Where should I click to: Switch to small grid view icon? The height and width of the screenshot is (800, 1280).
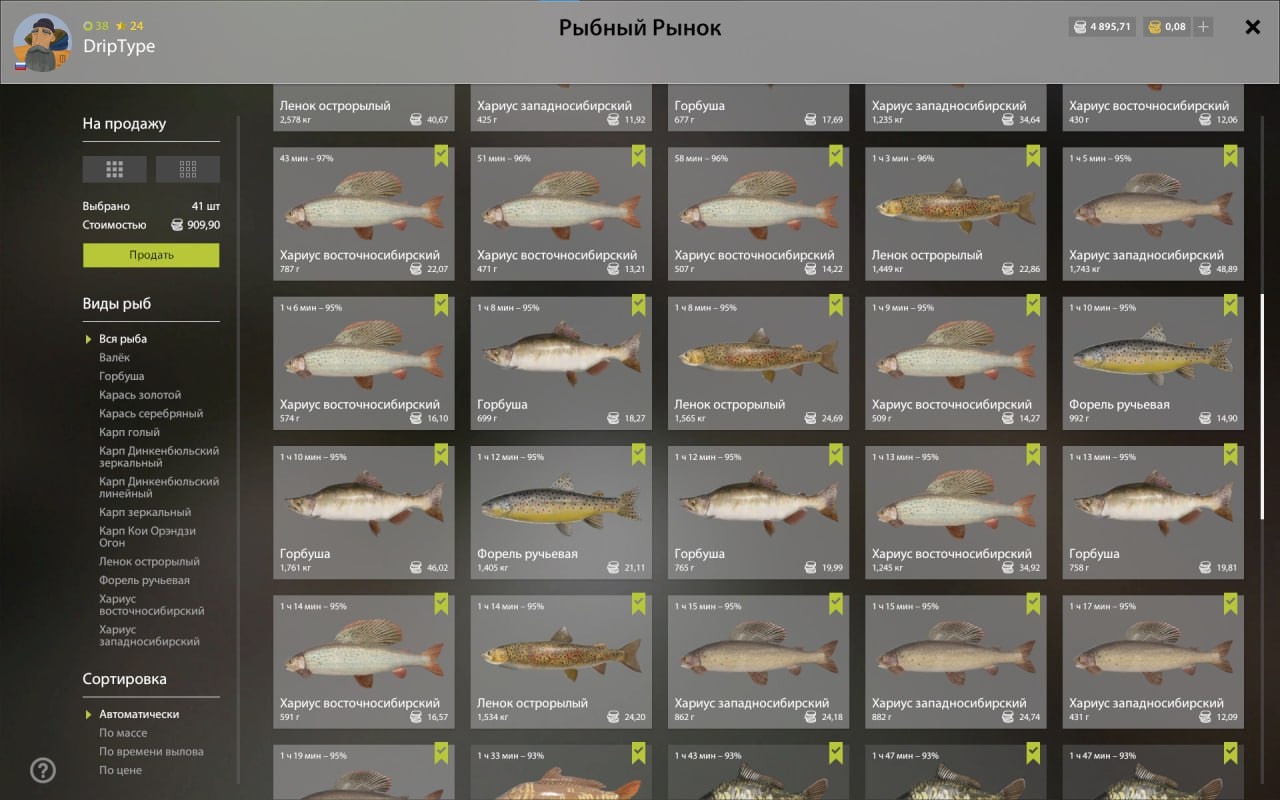pos(188,169)
